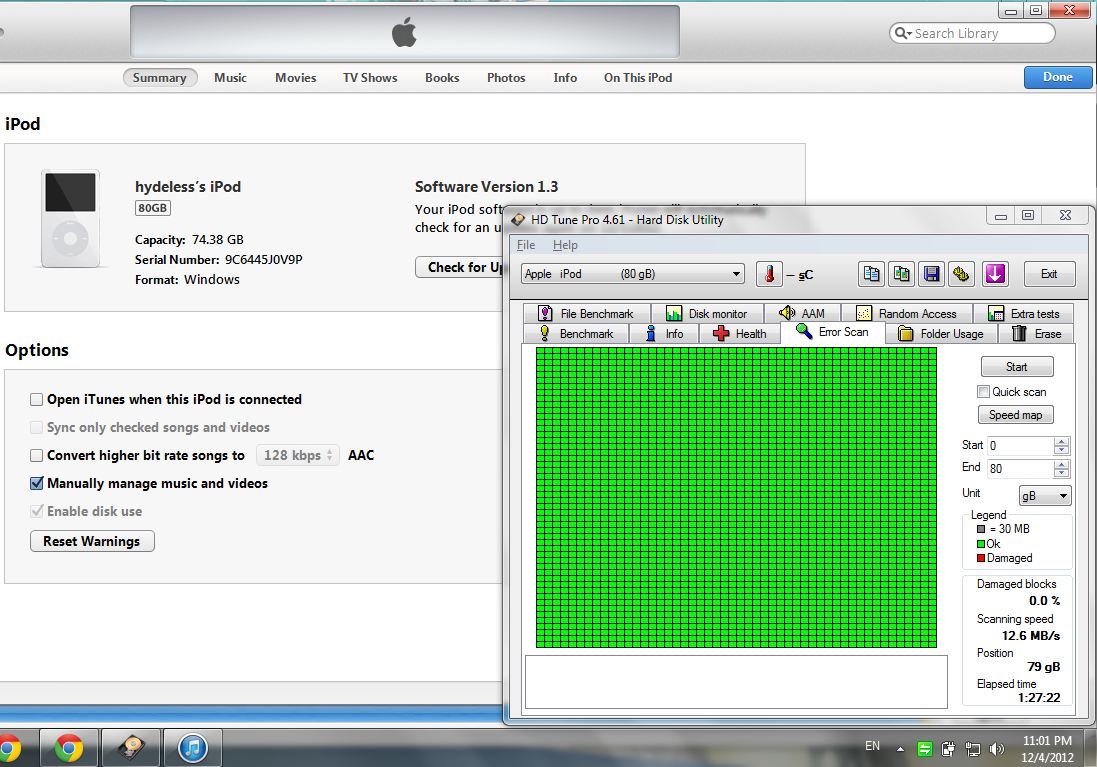Open Chrome from the Windows taskbar
Image resolution: width=1097 pixels, height=767 pixels.
coord(69,748)
